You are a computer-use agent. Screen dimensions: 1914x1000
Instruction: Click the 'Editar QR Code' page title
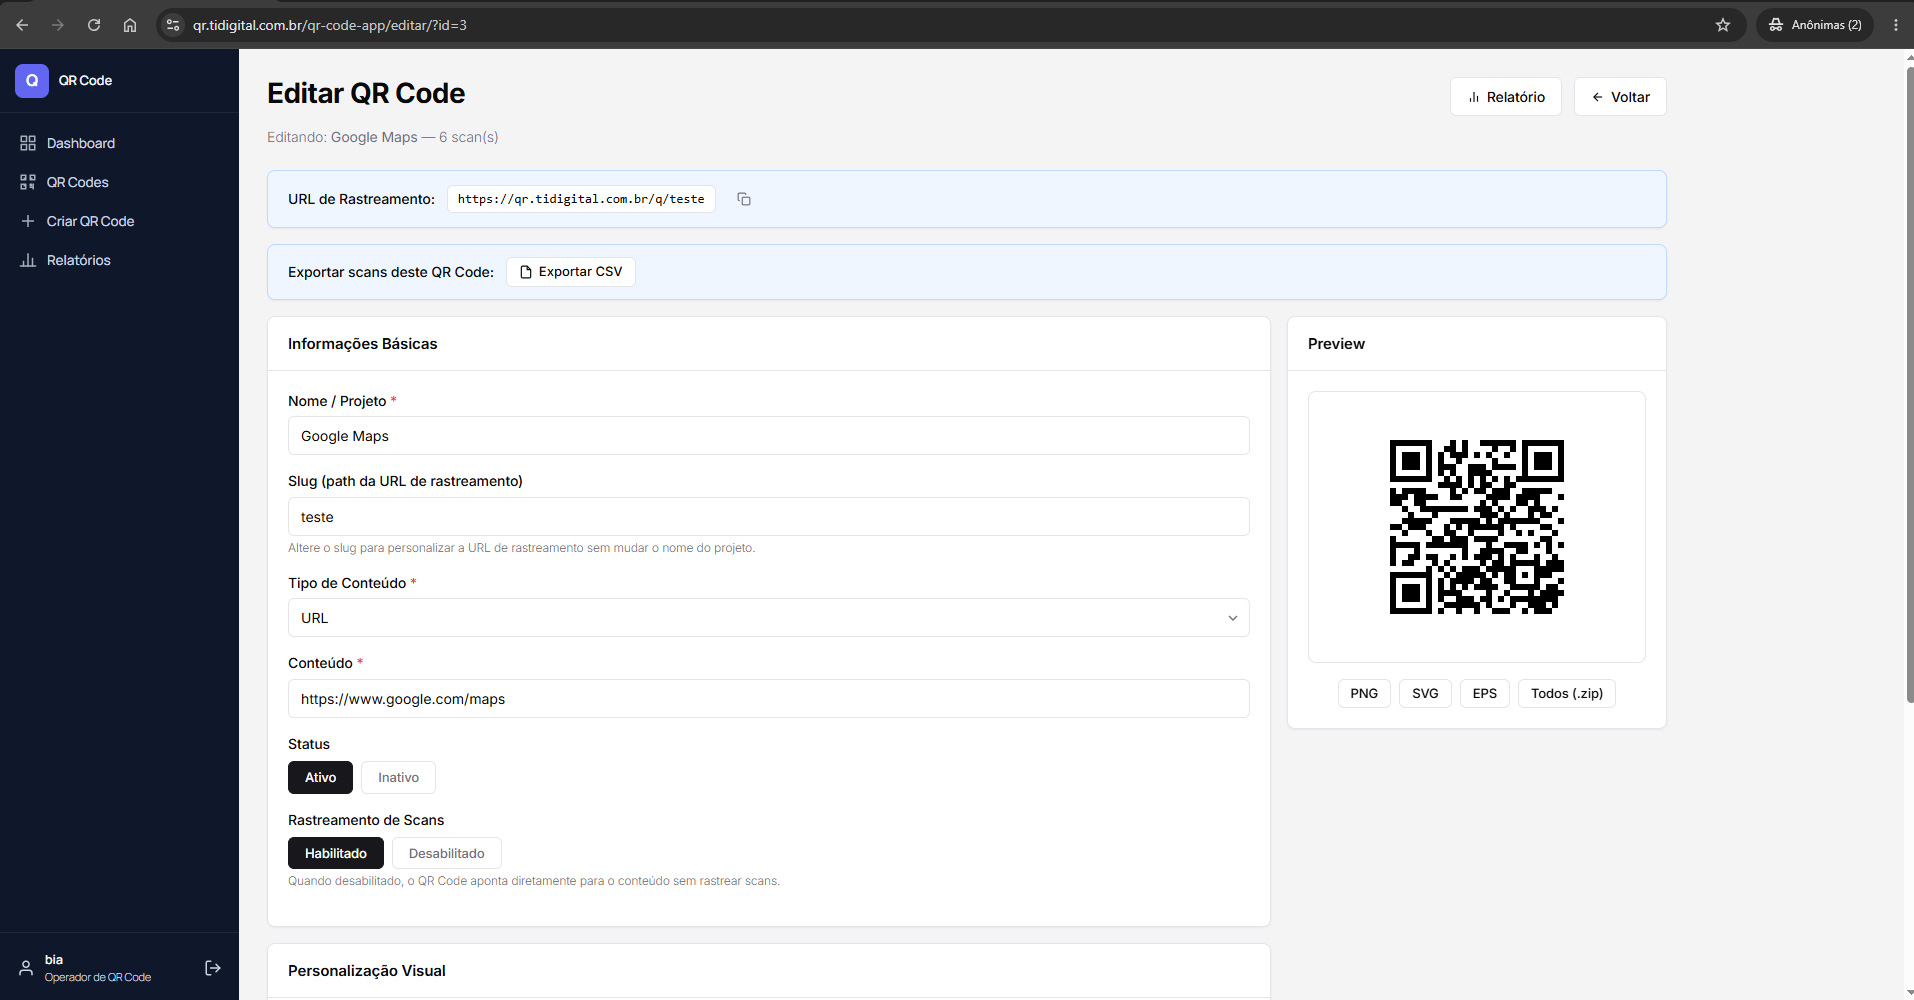point(366,93)
